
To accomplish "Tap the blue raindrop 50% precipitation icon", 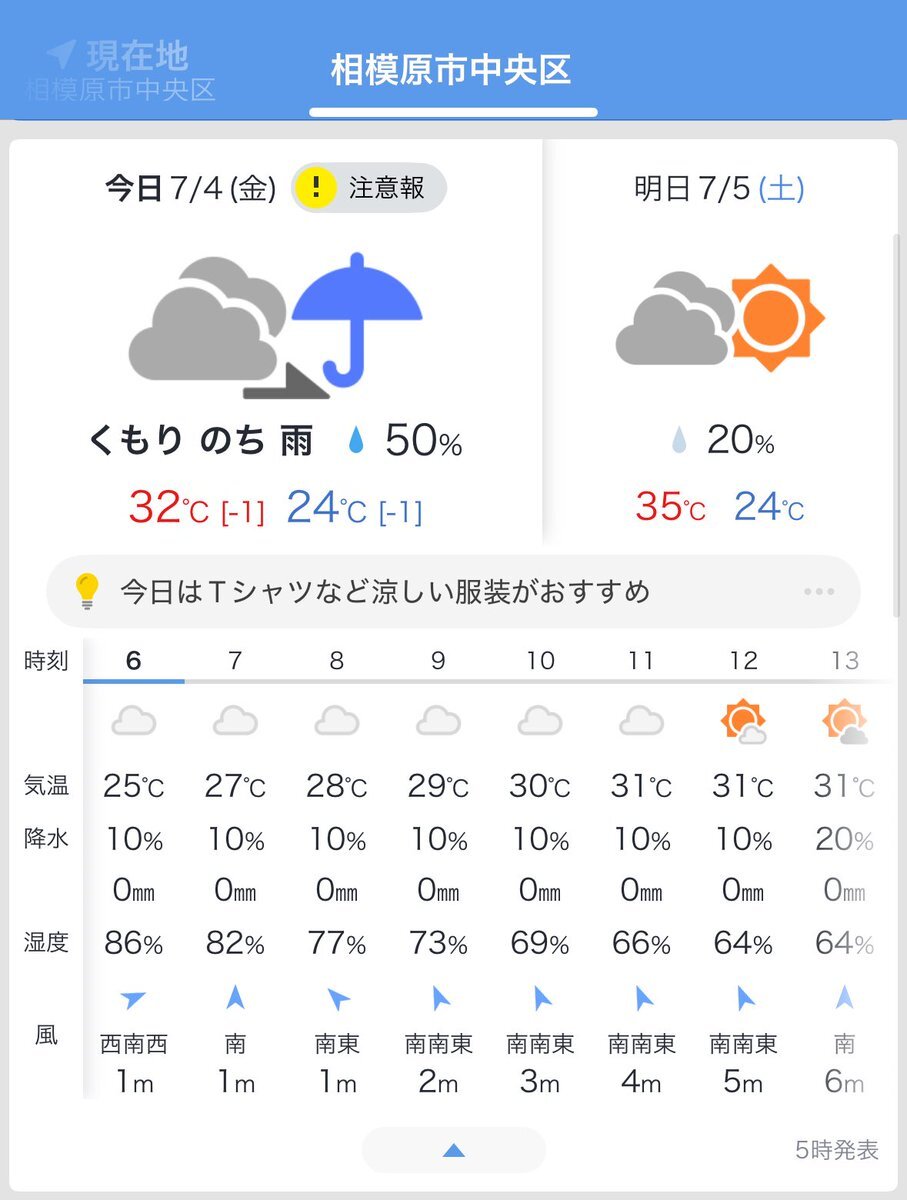I will pyautogui.click(x=356, y=441).
